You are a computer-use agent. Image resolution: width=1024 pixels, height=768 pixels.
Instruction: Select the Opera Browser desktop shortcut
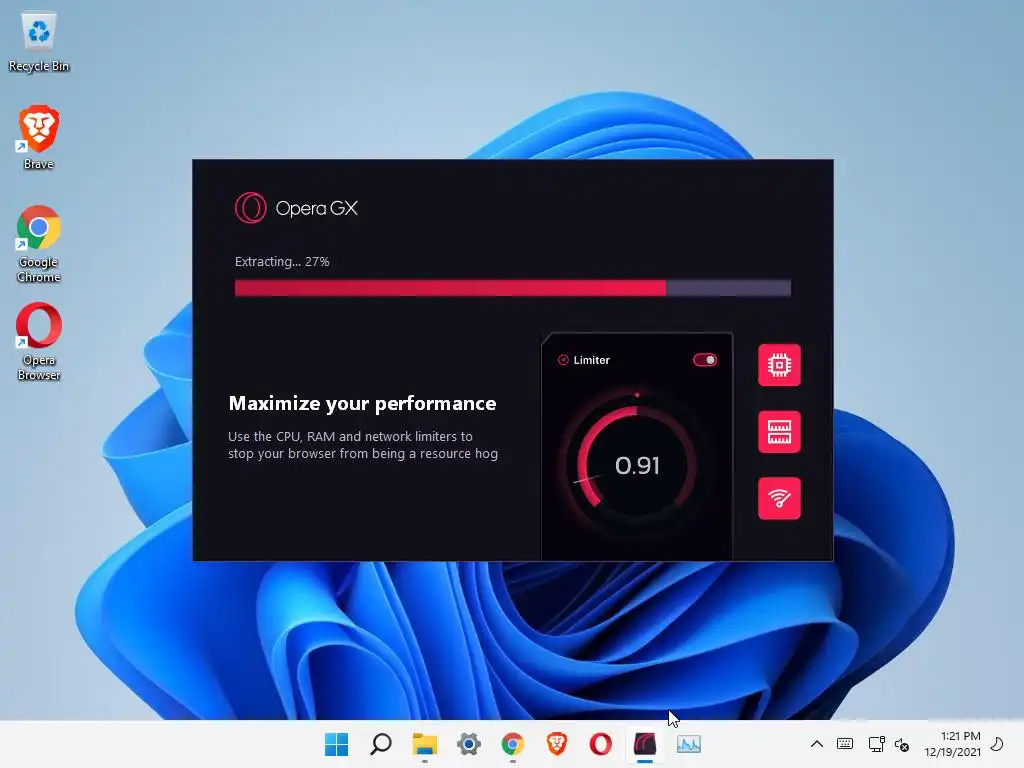click(x=39, y=342)
